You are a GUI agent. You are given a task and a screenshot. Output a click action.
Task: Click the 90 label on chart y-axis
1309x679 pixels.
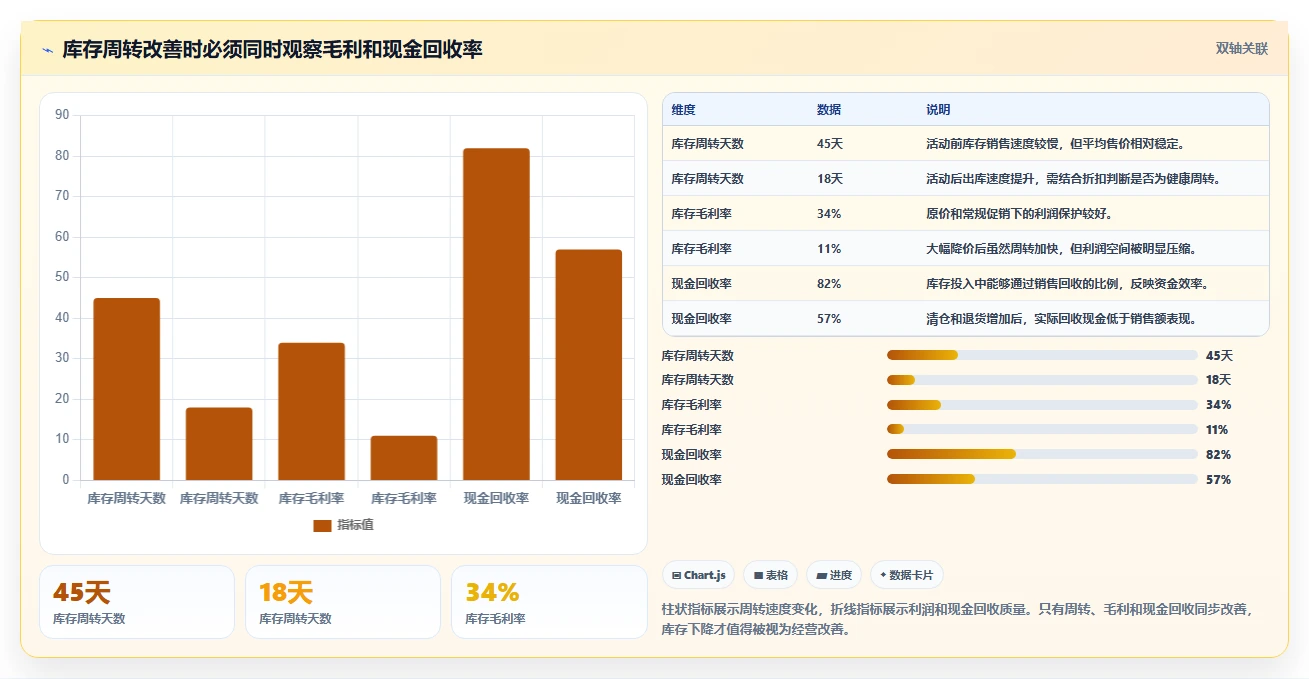point(62,115)
